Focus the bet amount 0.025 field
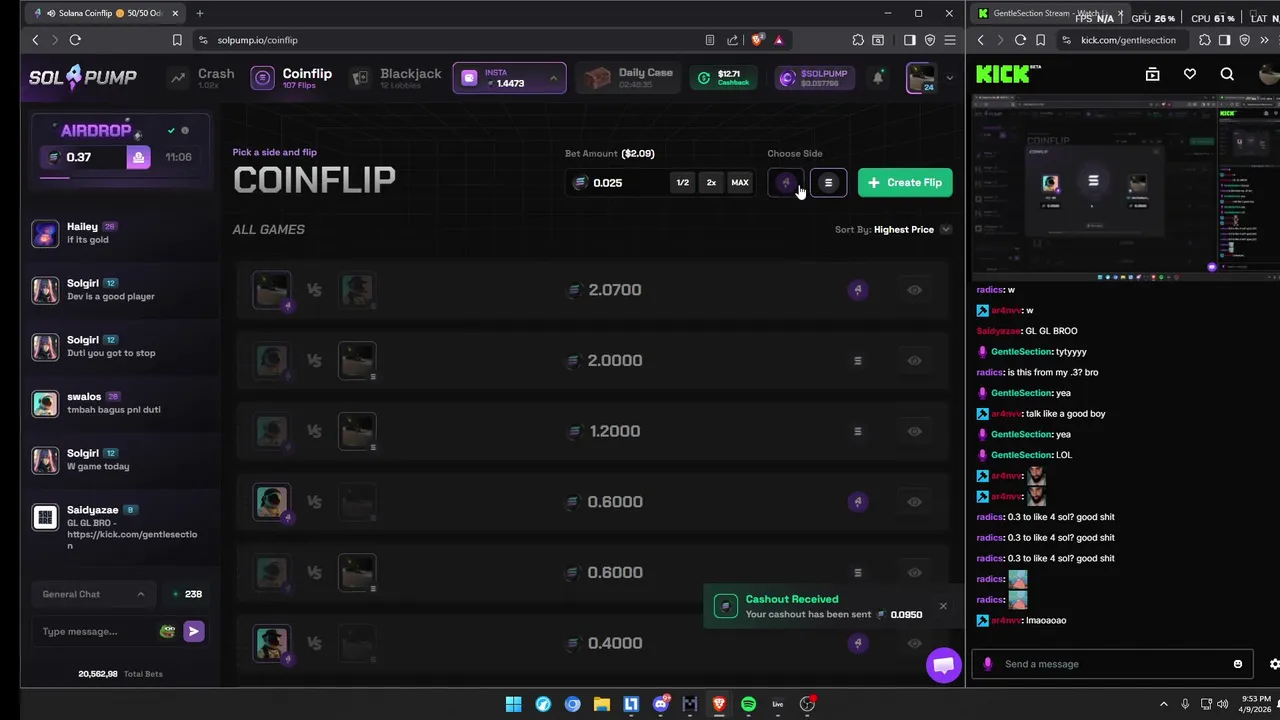Image resolution: width=1280 pixels, height=720 pixels. coord(617,183)
